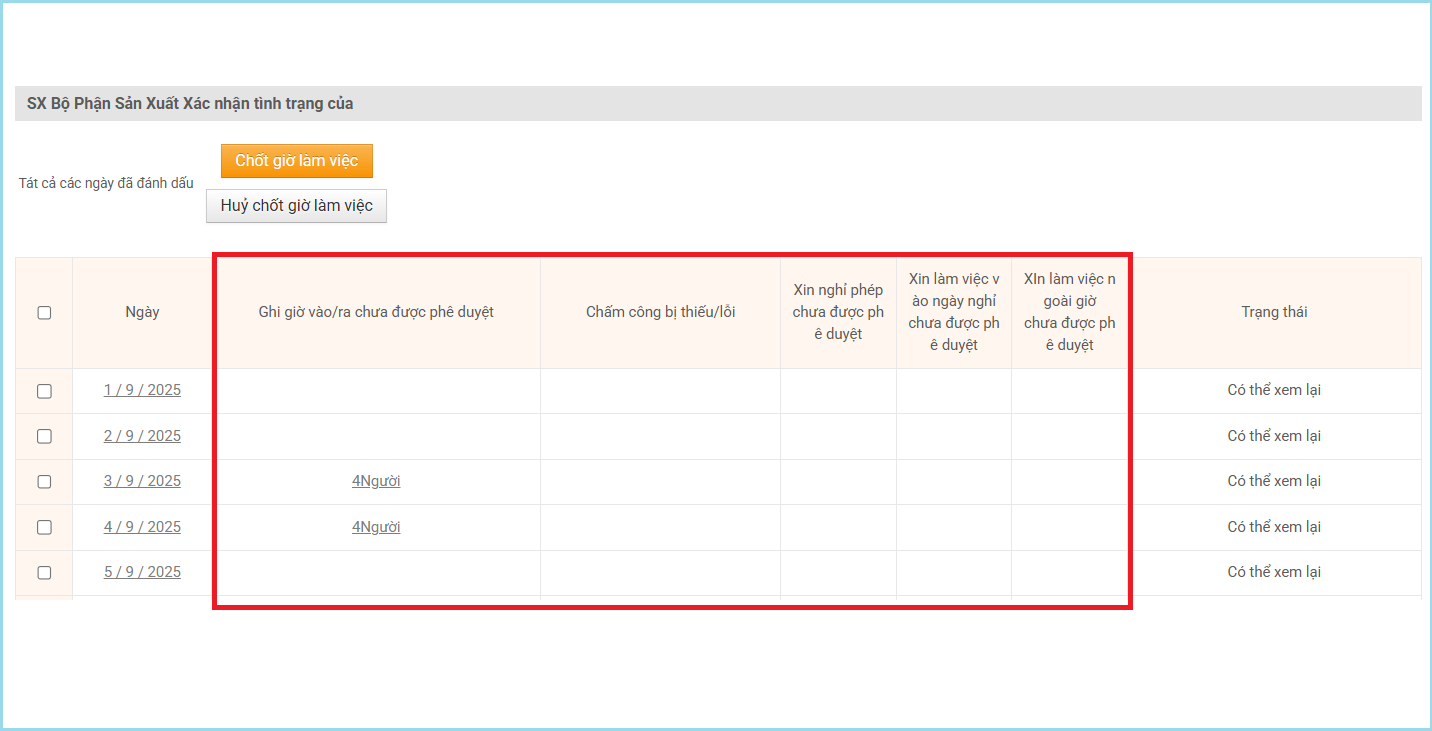
Task: Click Có thể xem lại status for 1 / 9 / 2025
Action: pyautogui.click(x=1274, y=390)
